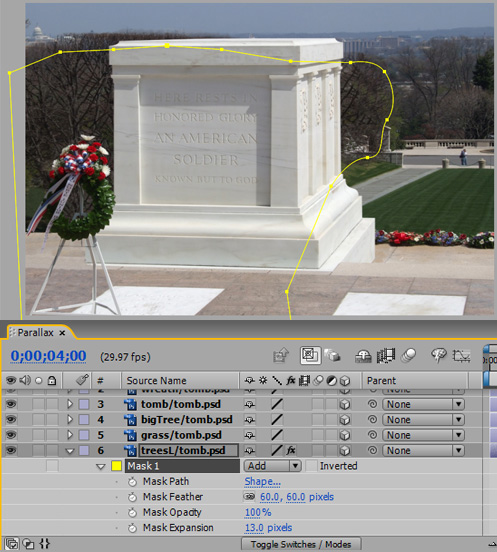Click the Brainstorm icon

(439, 356)
